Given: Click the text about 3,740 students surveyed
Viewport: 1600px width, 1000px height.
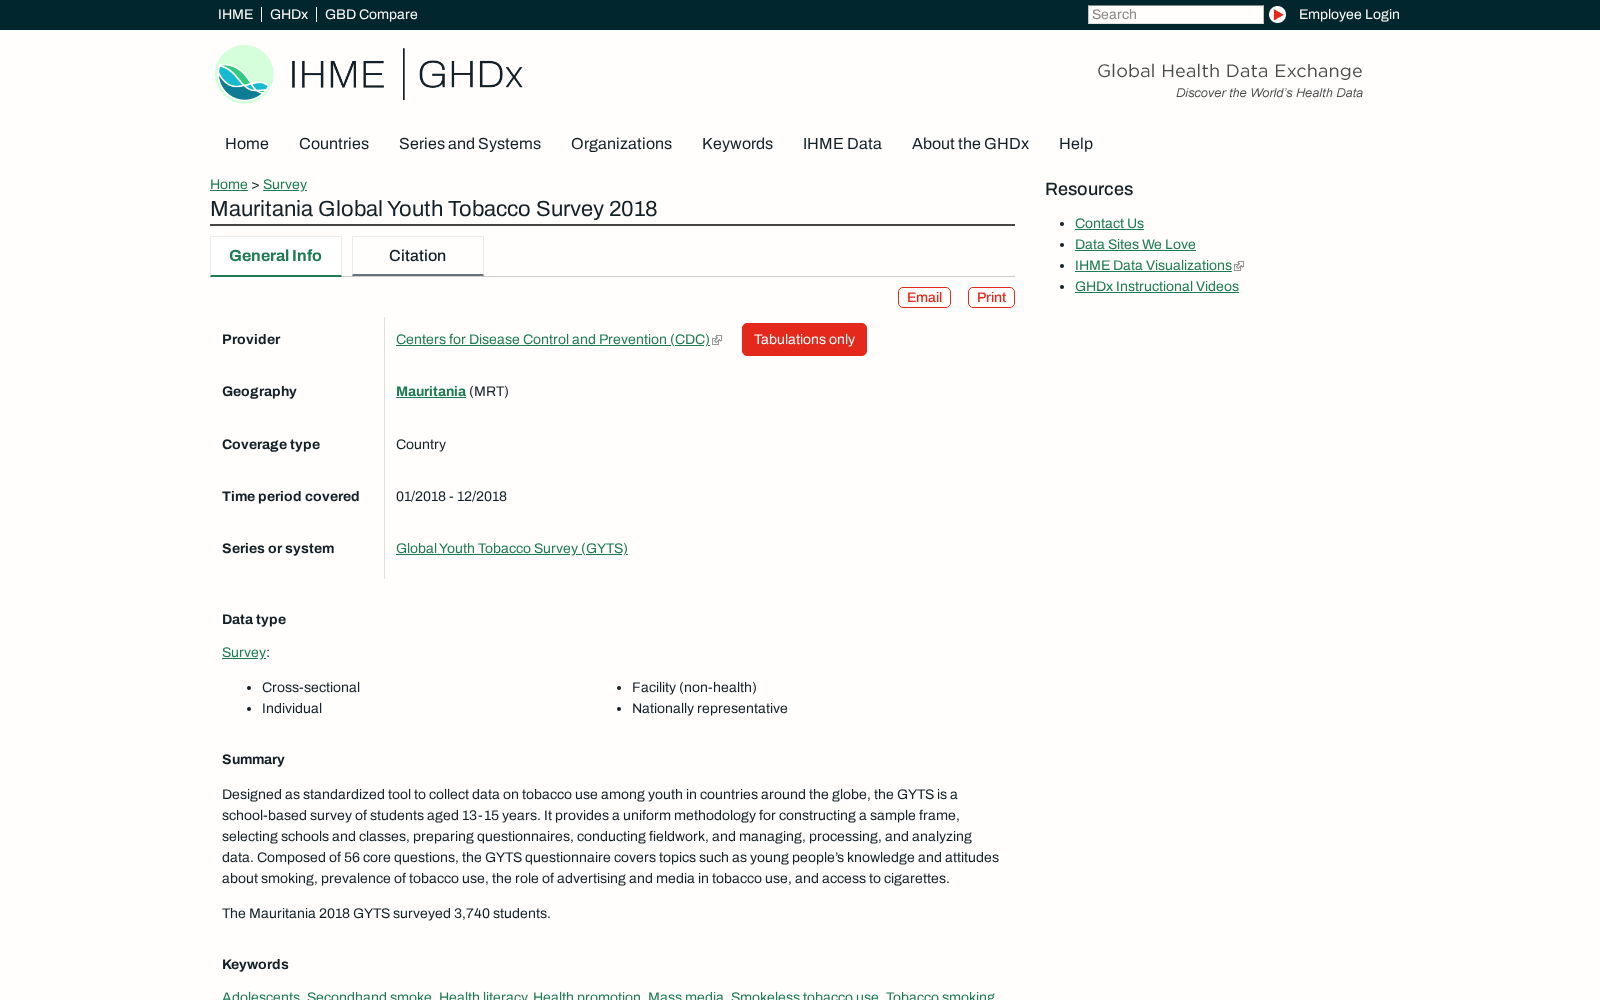Looking at the screenshot, I should pos(386,914).
